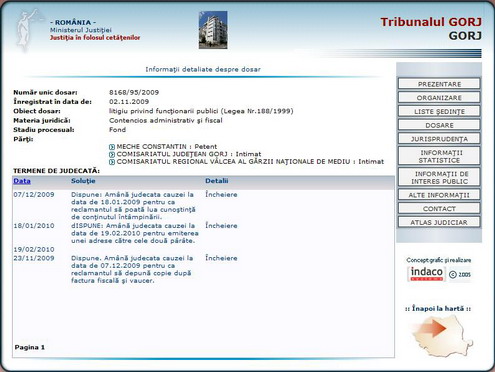Click the indaco systems logo
495x372 pixels.
[x=426, y=274]
